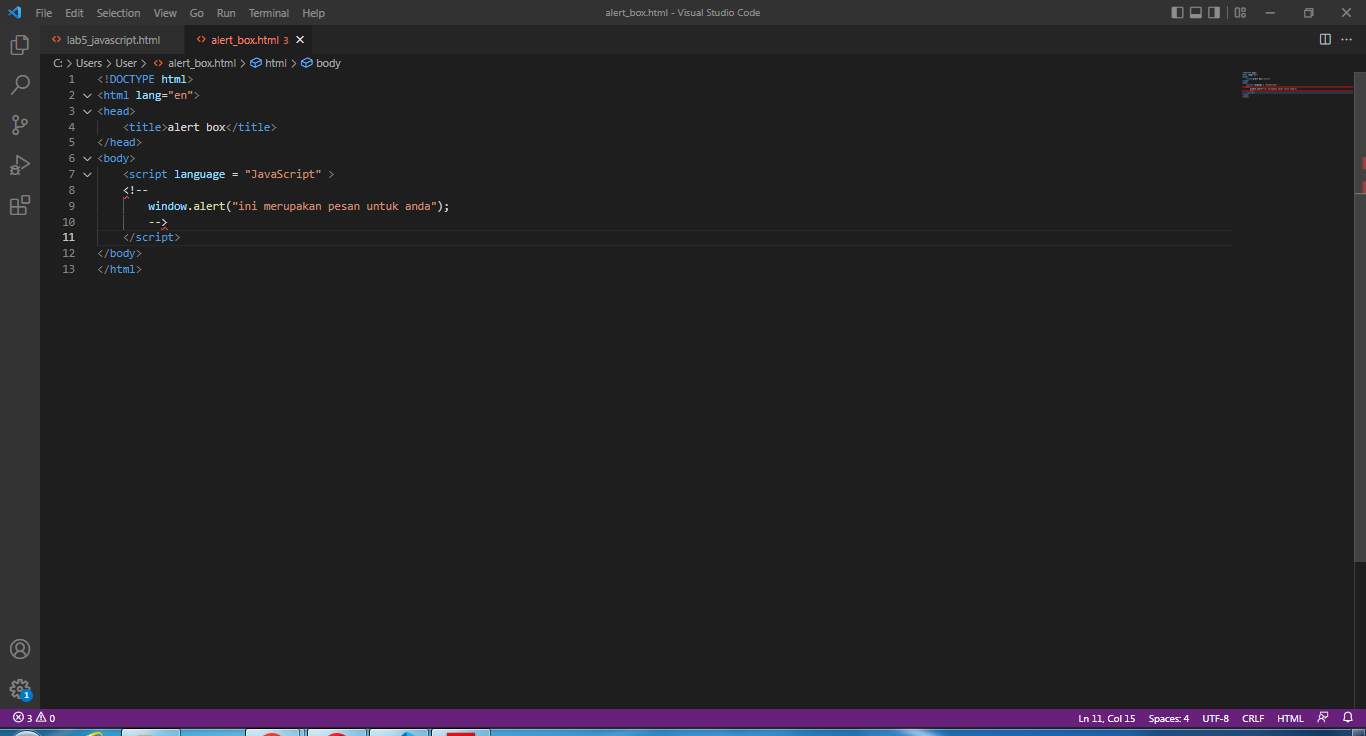
Task: Collapse the script block on line 7
Action: point(87,174)
